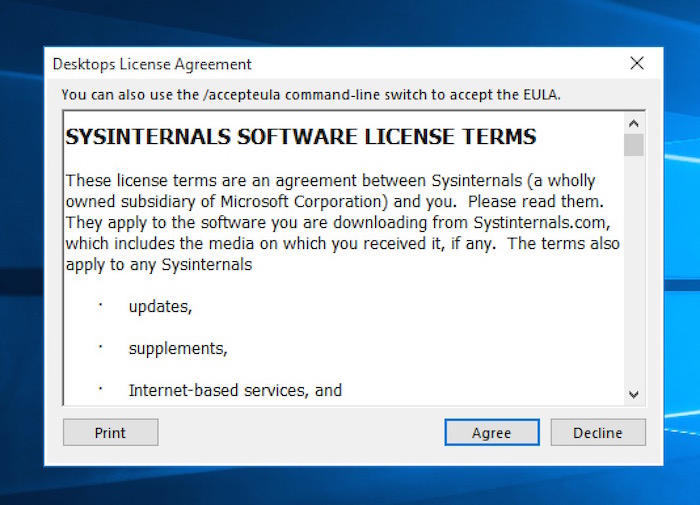Click the "updates," bullet item

[x=160, y=307]
